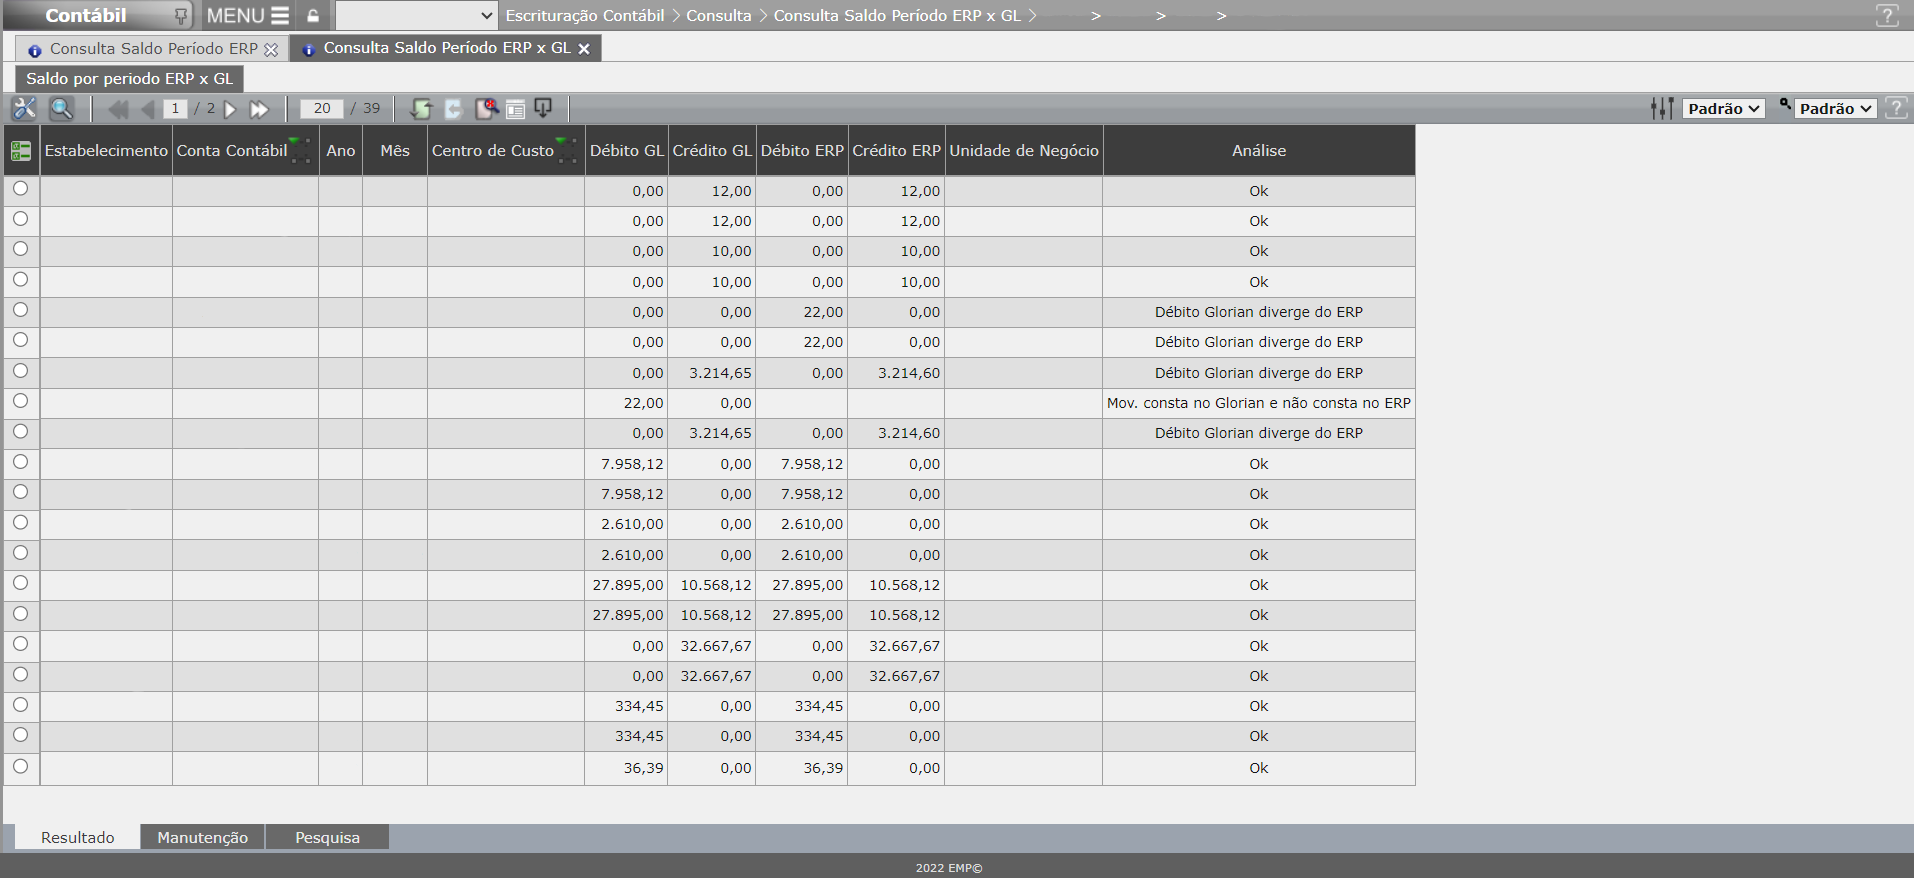Click the green select-all rows icon in header
This screenshot has width=1914, height=878.
pos(21,151)
